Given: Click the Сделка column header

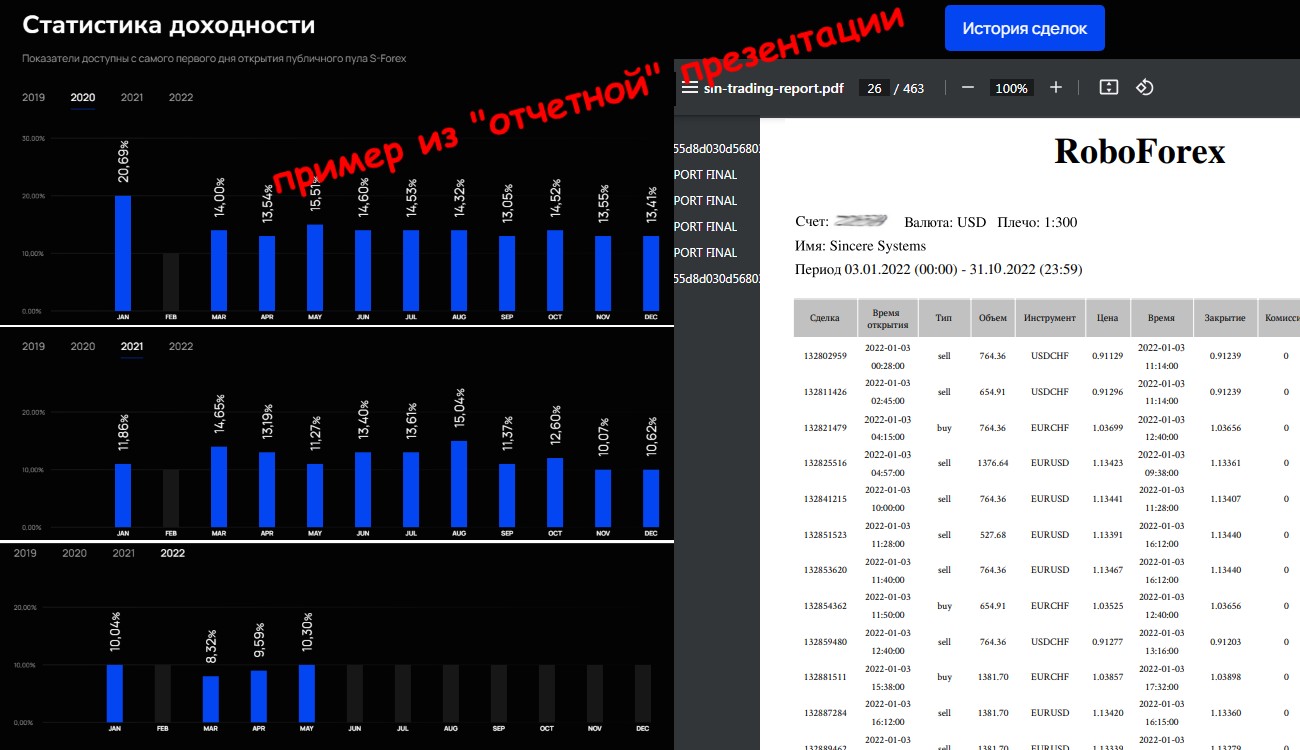Looking at the screenshot, I should [825, 317].
